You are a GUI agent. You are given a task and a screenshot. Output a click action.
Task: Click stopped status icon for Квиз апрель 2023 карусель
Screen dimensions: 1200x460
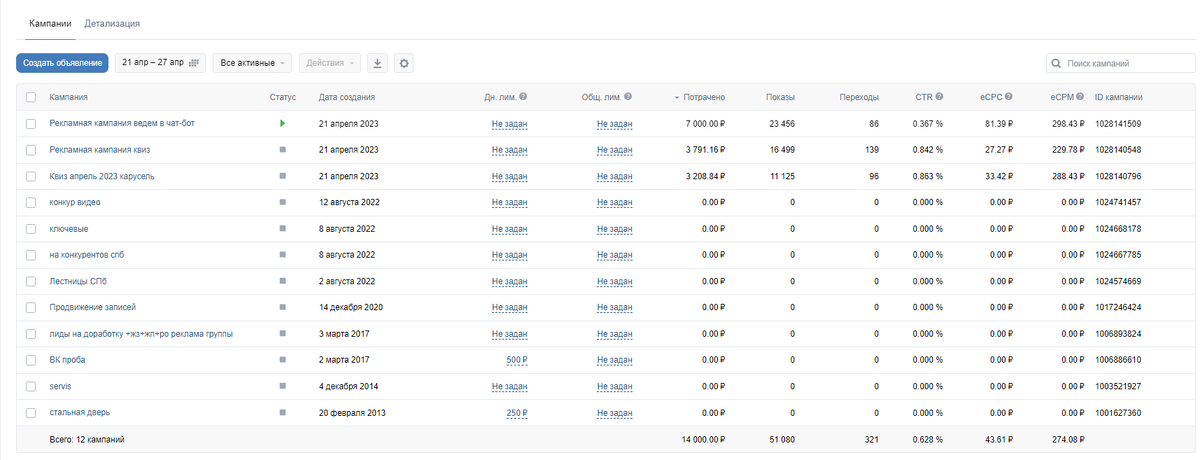[283, 176]
